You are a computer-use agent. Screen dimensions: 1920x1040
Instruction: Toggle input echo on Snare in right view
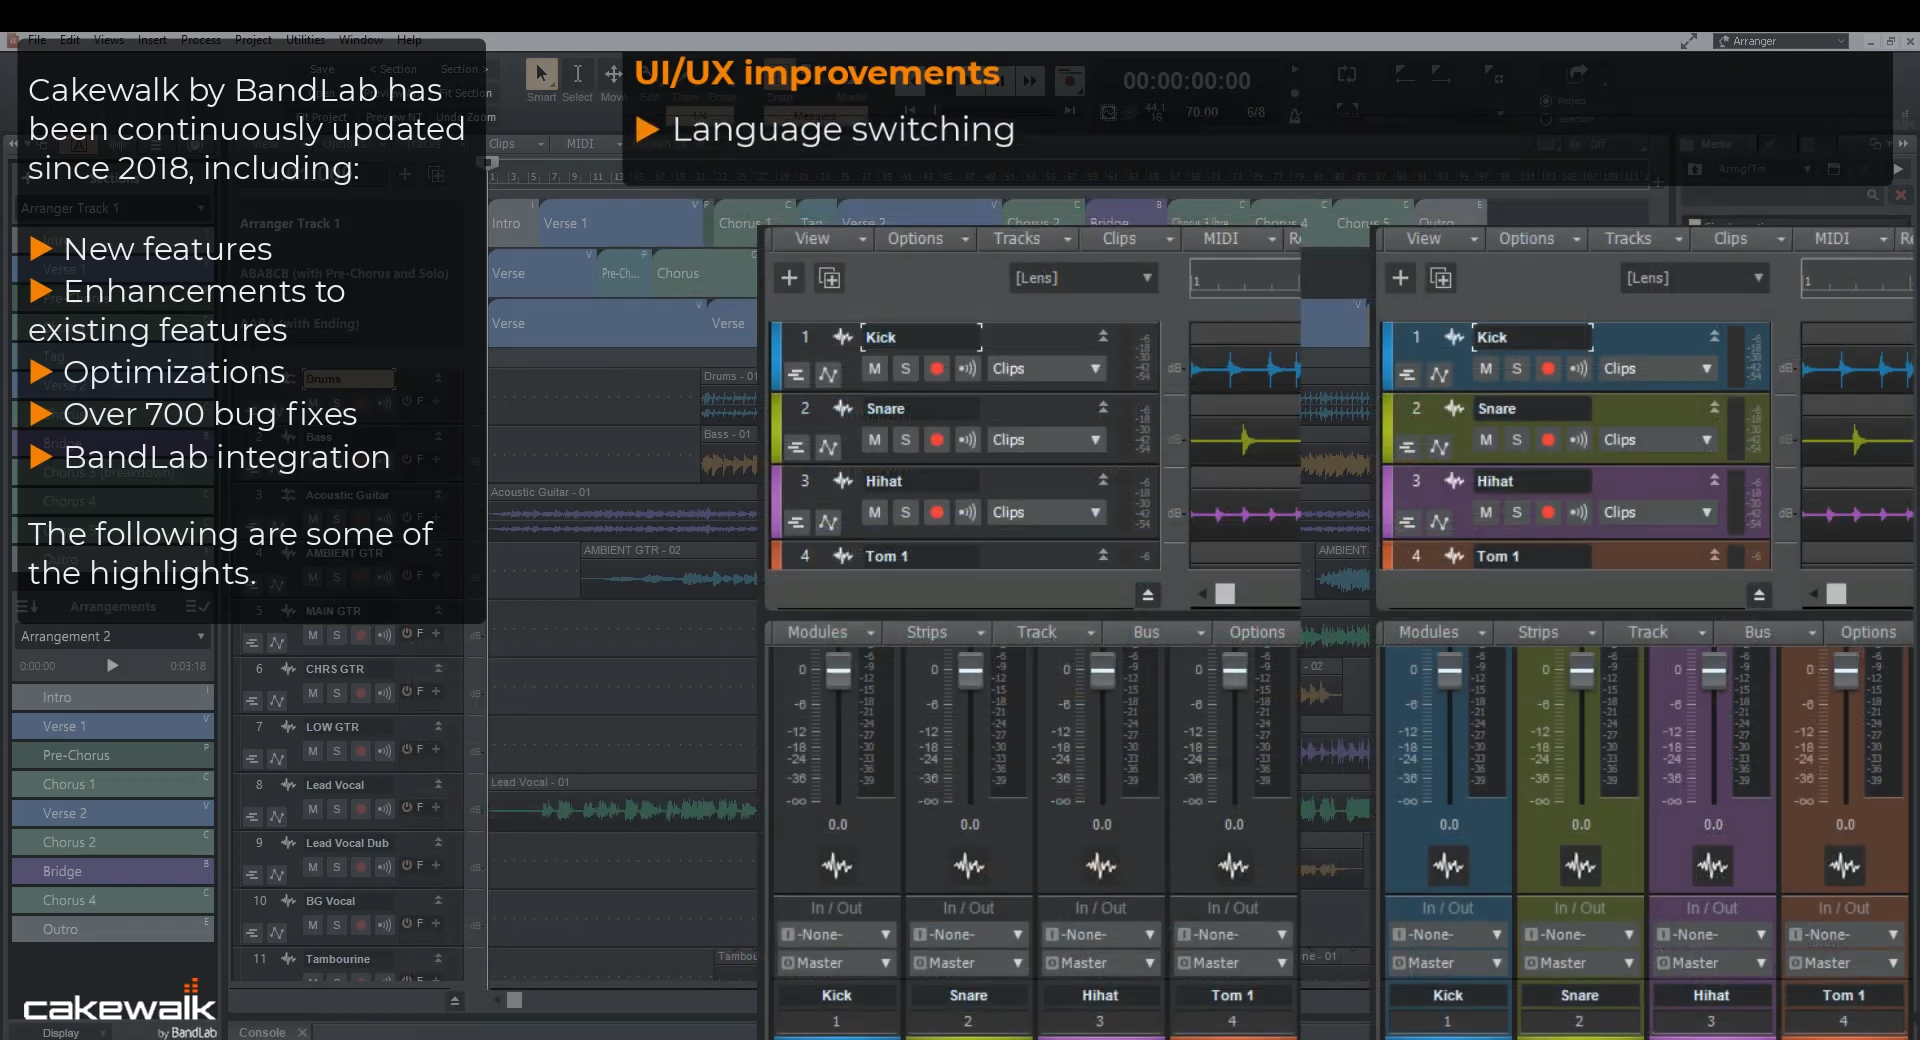click(x=1578, y=439)
